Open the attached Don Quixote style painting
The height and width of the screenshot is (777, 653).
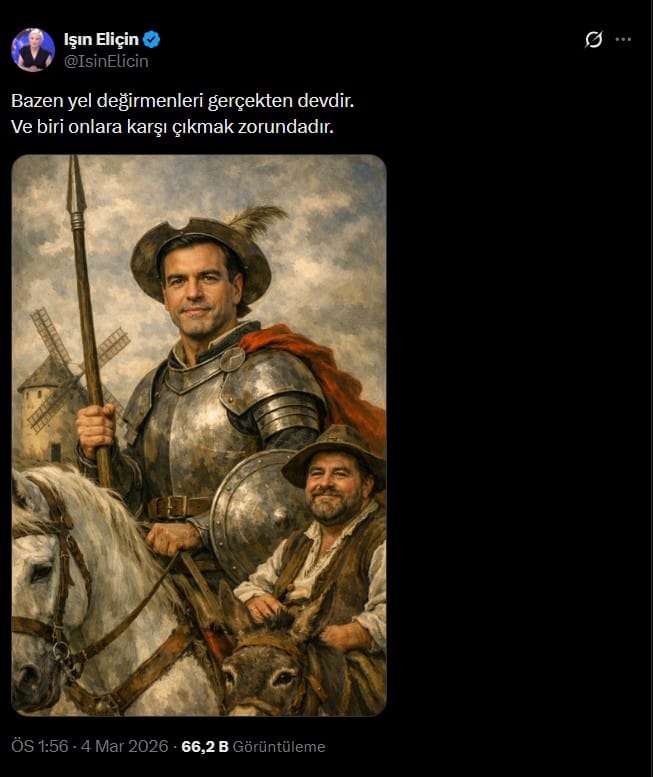199,435
